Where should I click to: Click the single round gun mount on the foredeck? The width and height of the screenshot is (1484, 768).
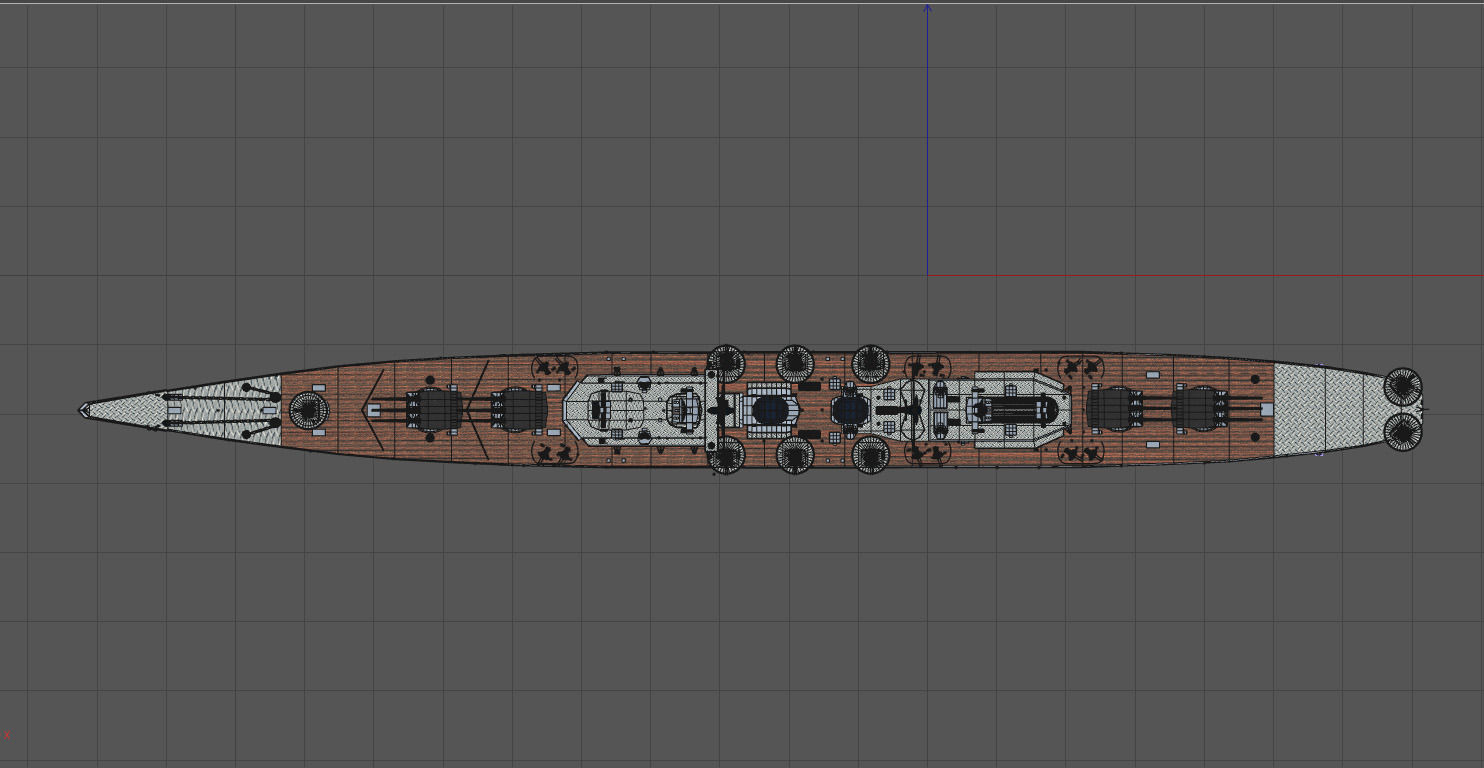(x=309, y=409)
